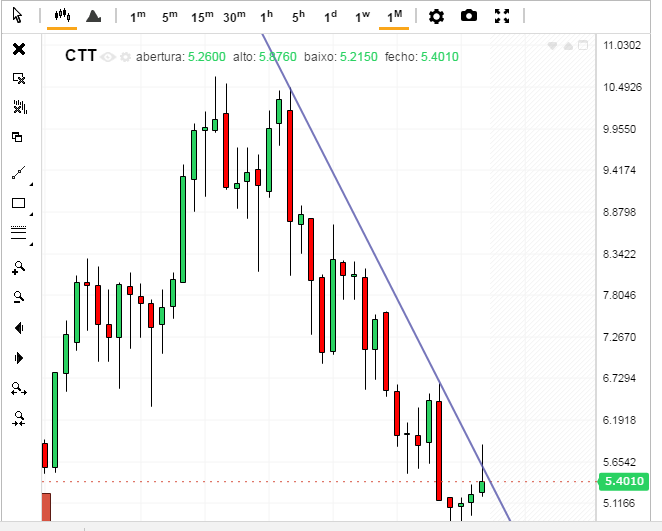Image resolution: width=662 pixels, height=531 pixels.
Task: Select the rectangle shape tool
Action: pyautogui.click(x=19, y=203)
